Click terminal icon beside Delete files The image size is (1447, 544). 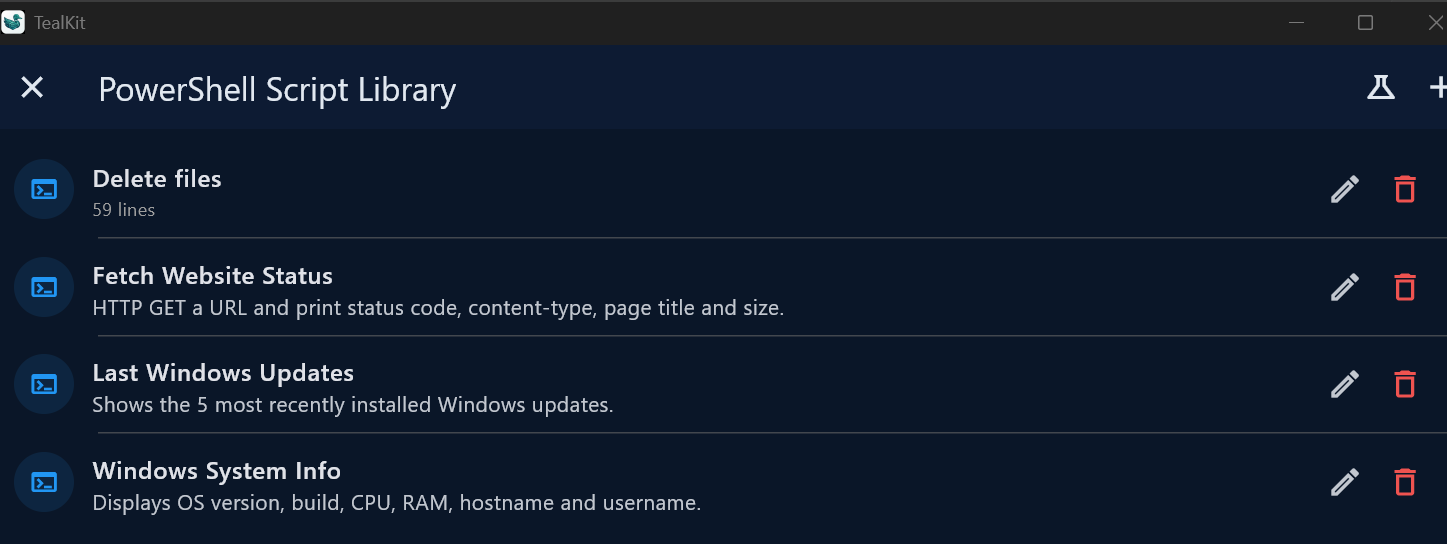coord(44,189)
